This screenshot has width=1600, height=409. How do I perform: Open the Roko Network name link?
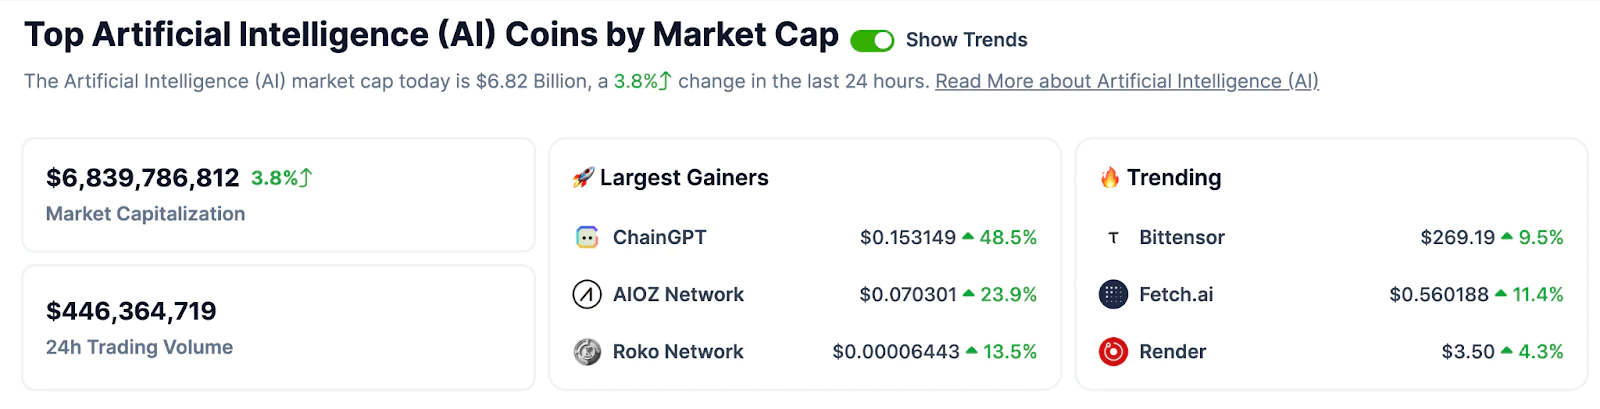[x=678, y=352]
